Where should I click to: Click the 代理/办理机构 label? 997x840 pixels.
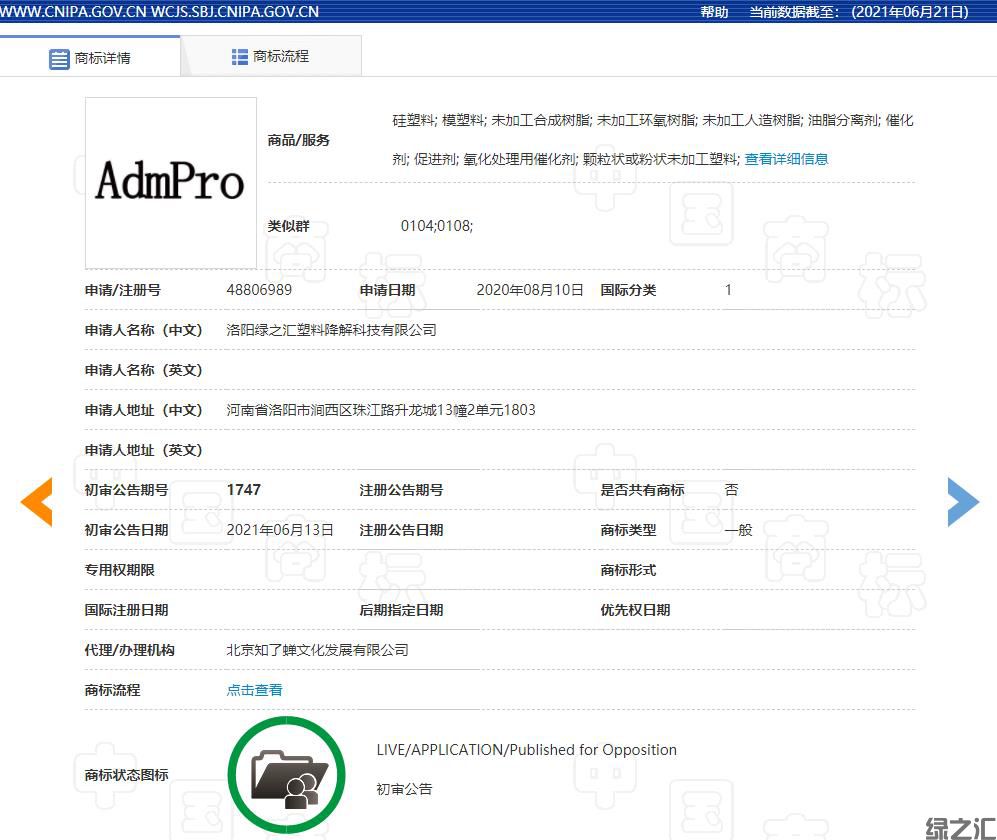click(x=130, y=650)
